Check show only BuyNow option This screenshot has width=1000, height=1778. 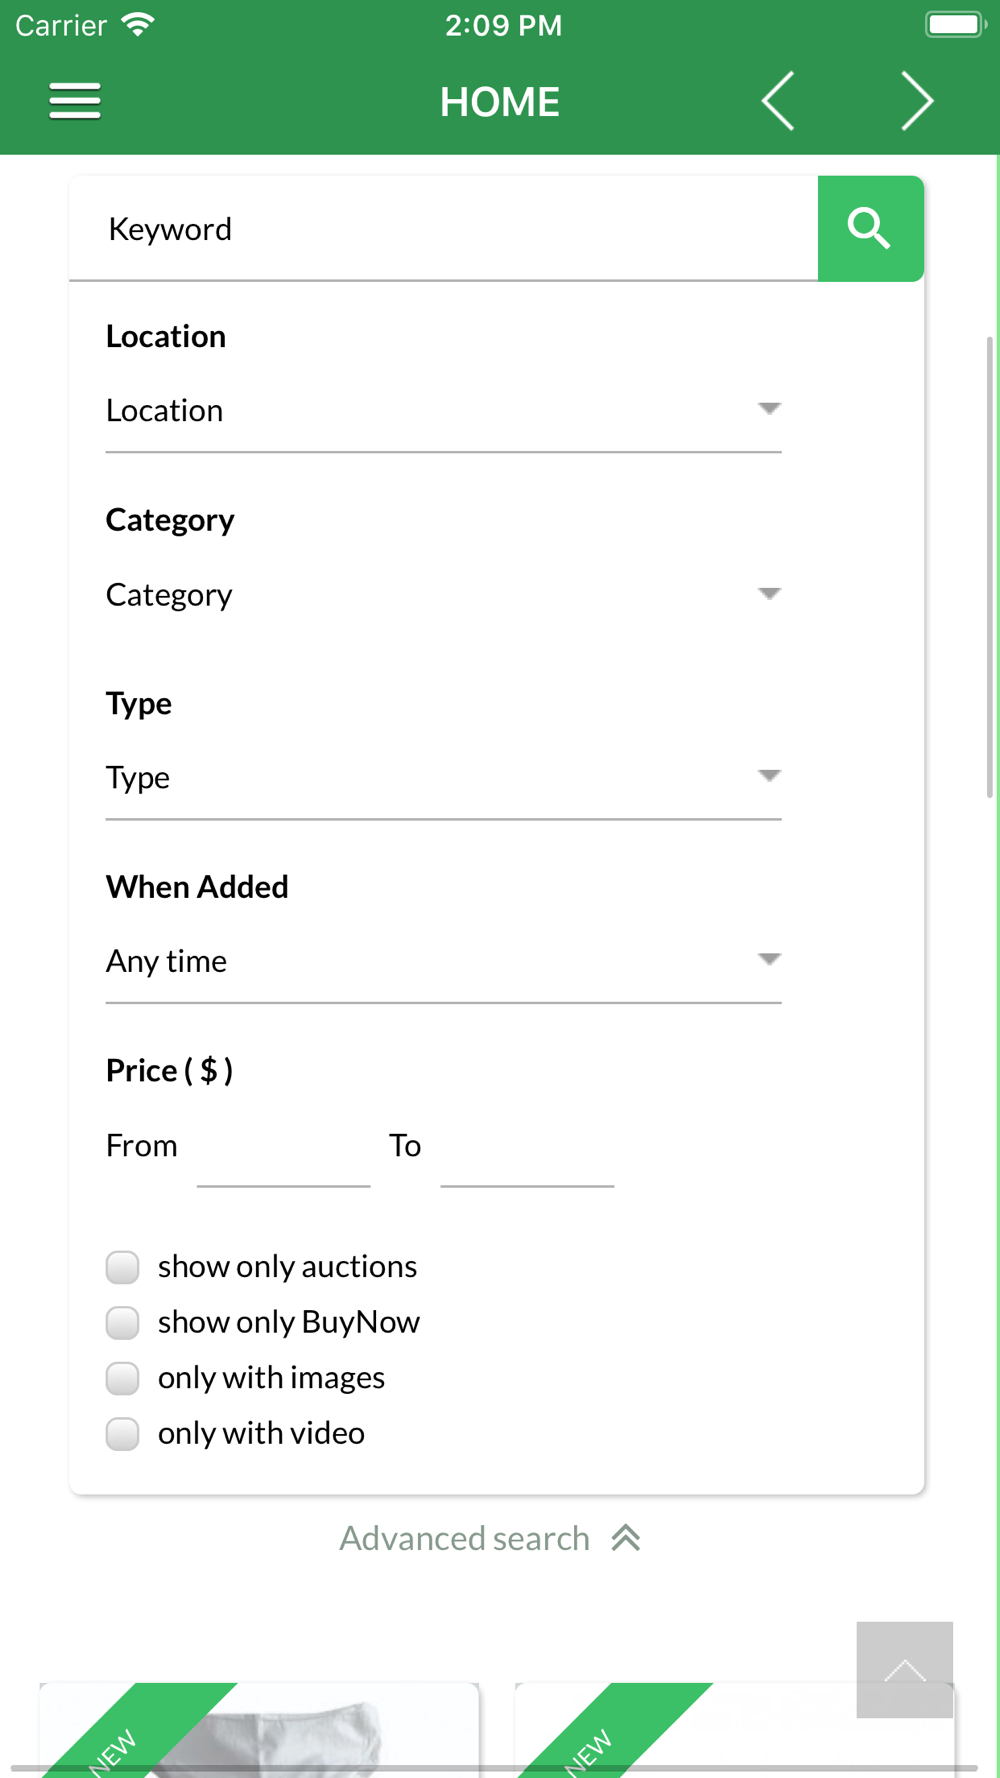[123, 1322]
